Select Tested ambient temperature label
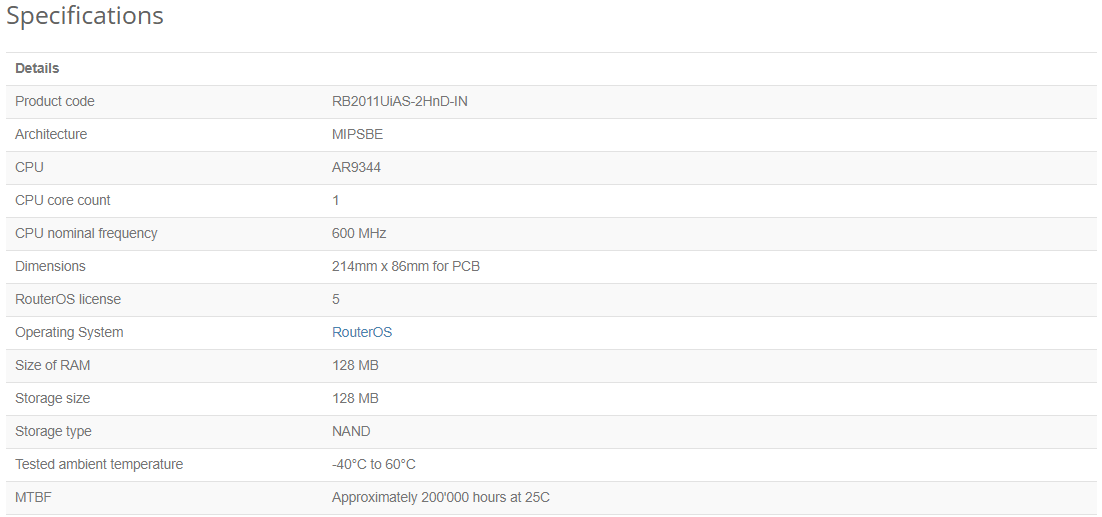Screen dimensions: 1102x517 99,464
